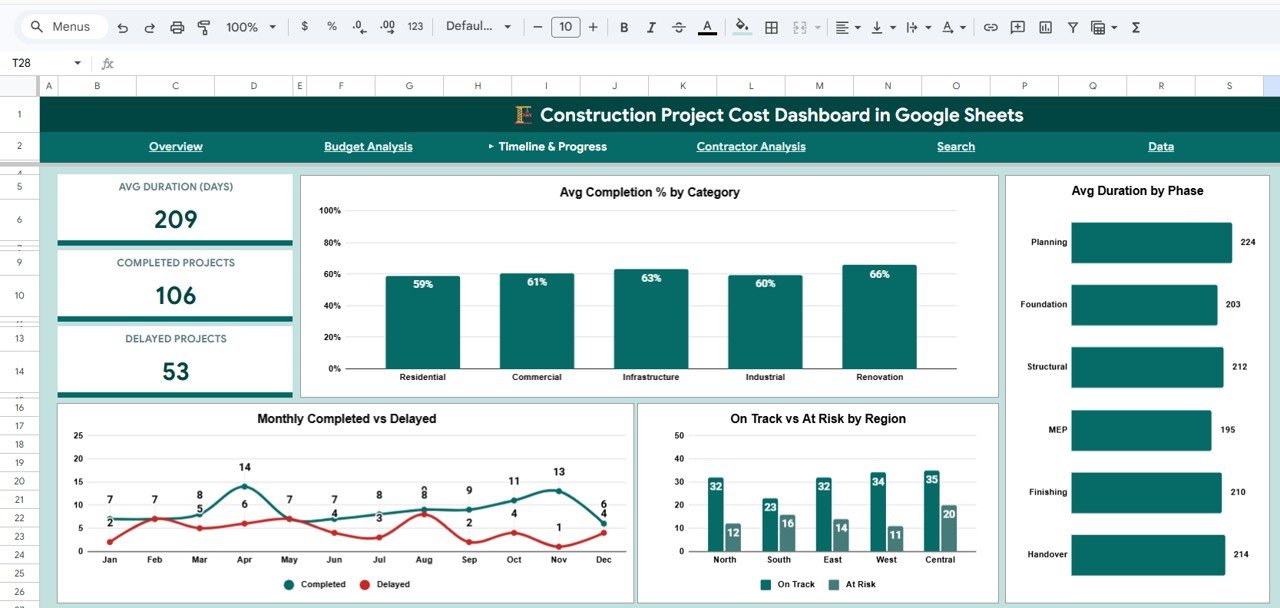Toggle italic formatting

pyautogui.click(x=651, y=27)
